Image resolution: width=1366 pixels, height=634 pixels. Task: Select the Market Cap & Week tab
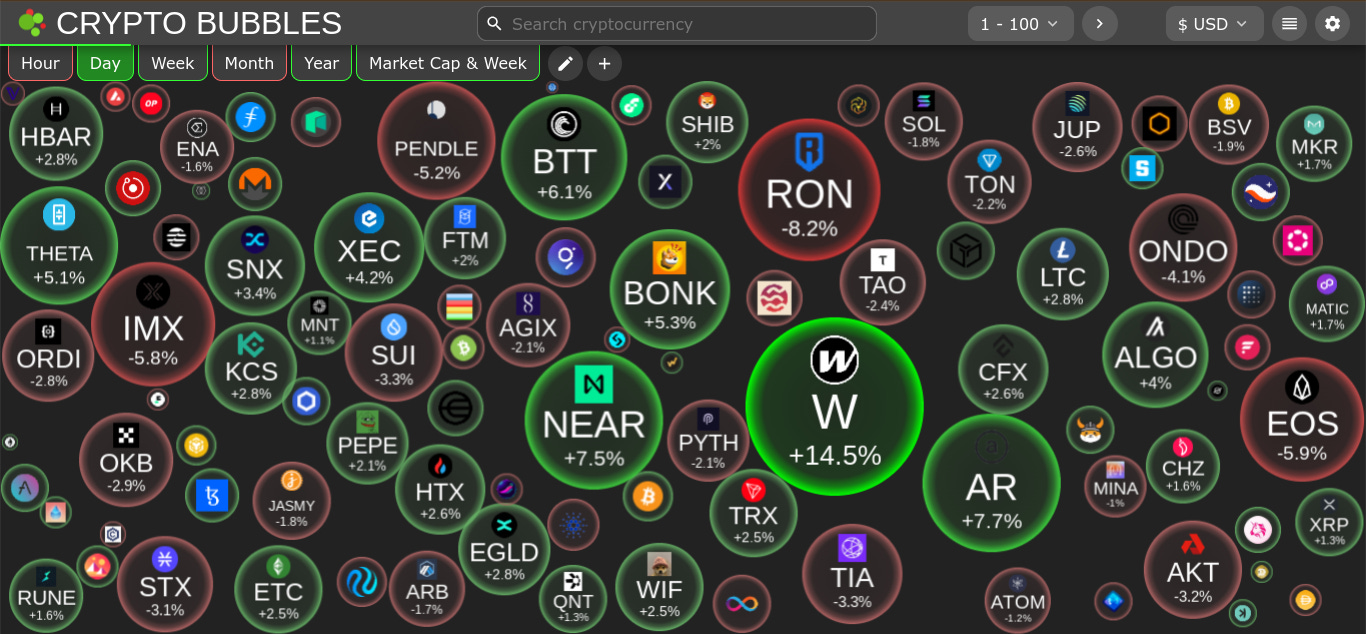[448, 63]
